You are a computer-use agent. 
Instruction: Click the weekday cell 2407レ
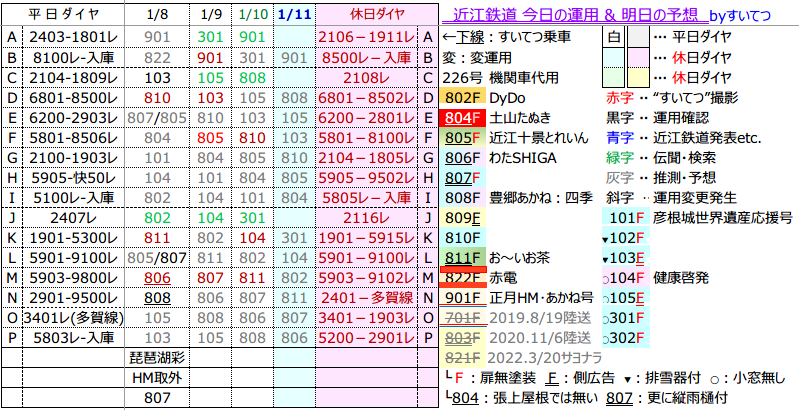tap(74, 217)
